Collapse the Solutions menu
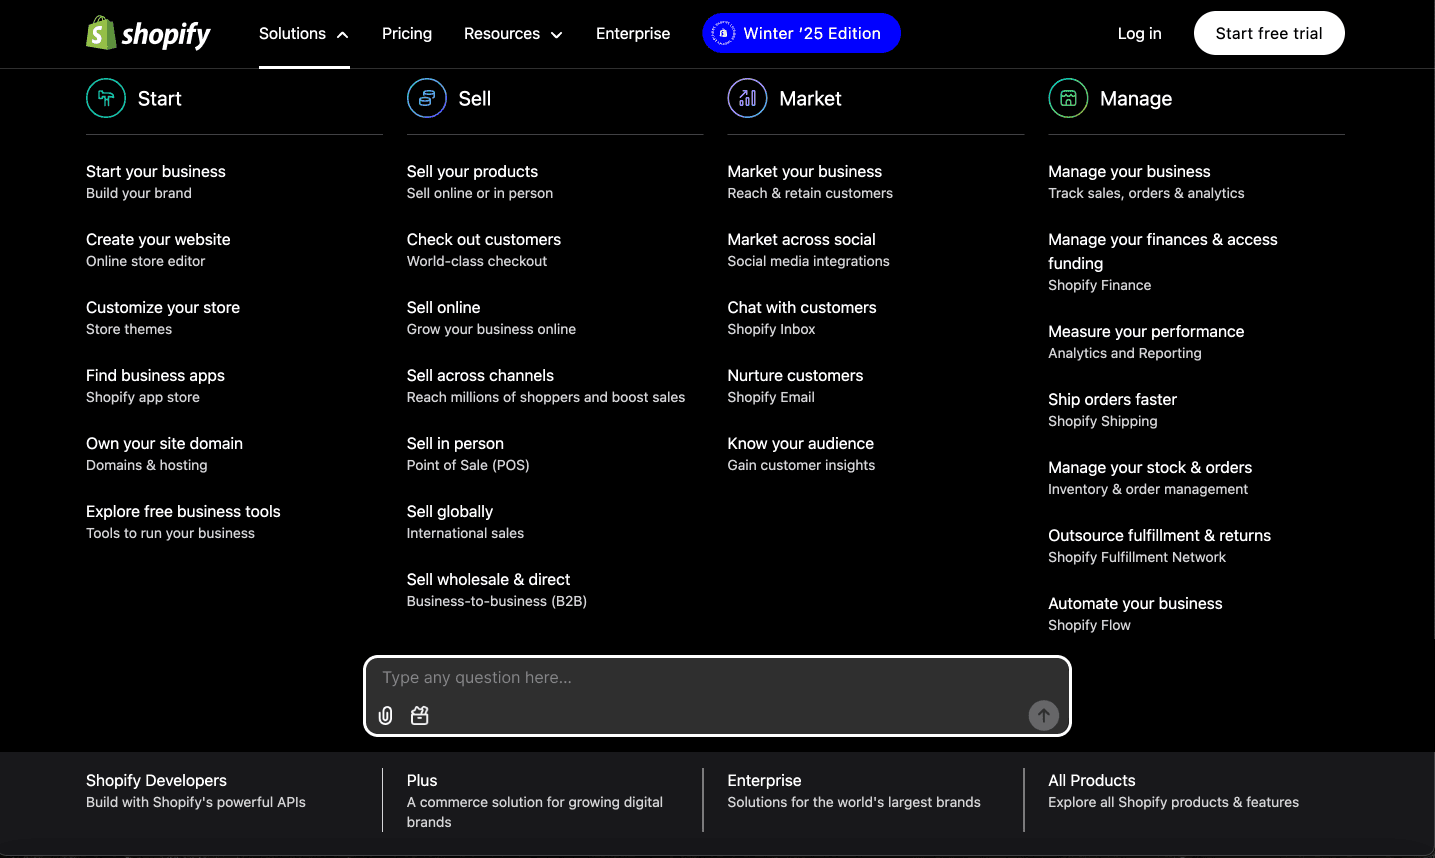 tap(303, 34)
